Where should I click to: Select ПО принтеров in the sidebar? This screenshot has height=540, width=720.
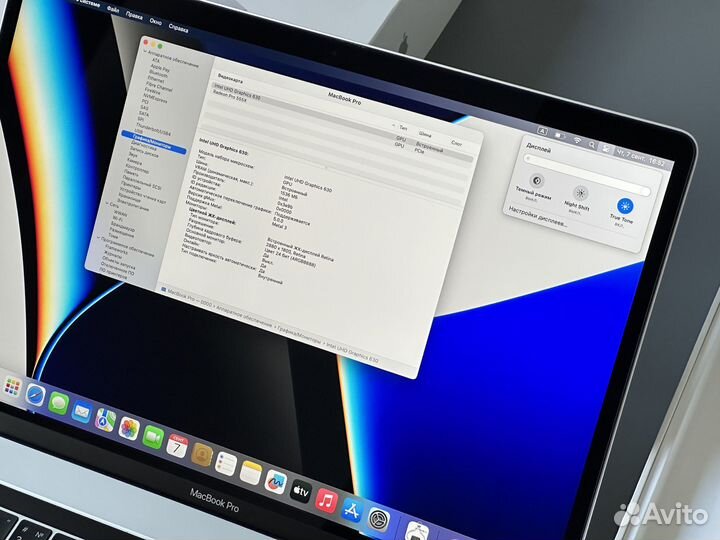pos(113,274)
